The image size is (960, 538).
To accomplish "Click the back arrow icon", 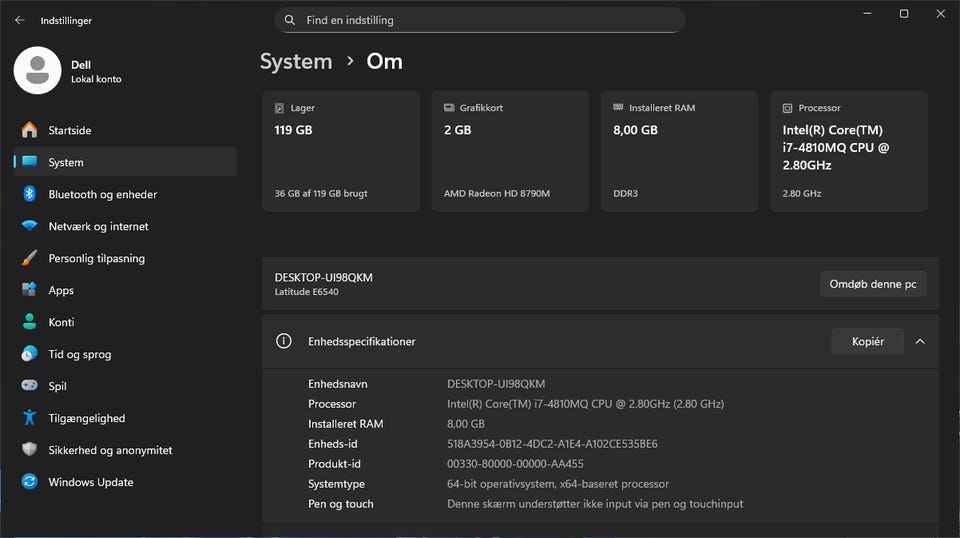I will tap(19, 20).
